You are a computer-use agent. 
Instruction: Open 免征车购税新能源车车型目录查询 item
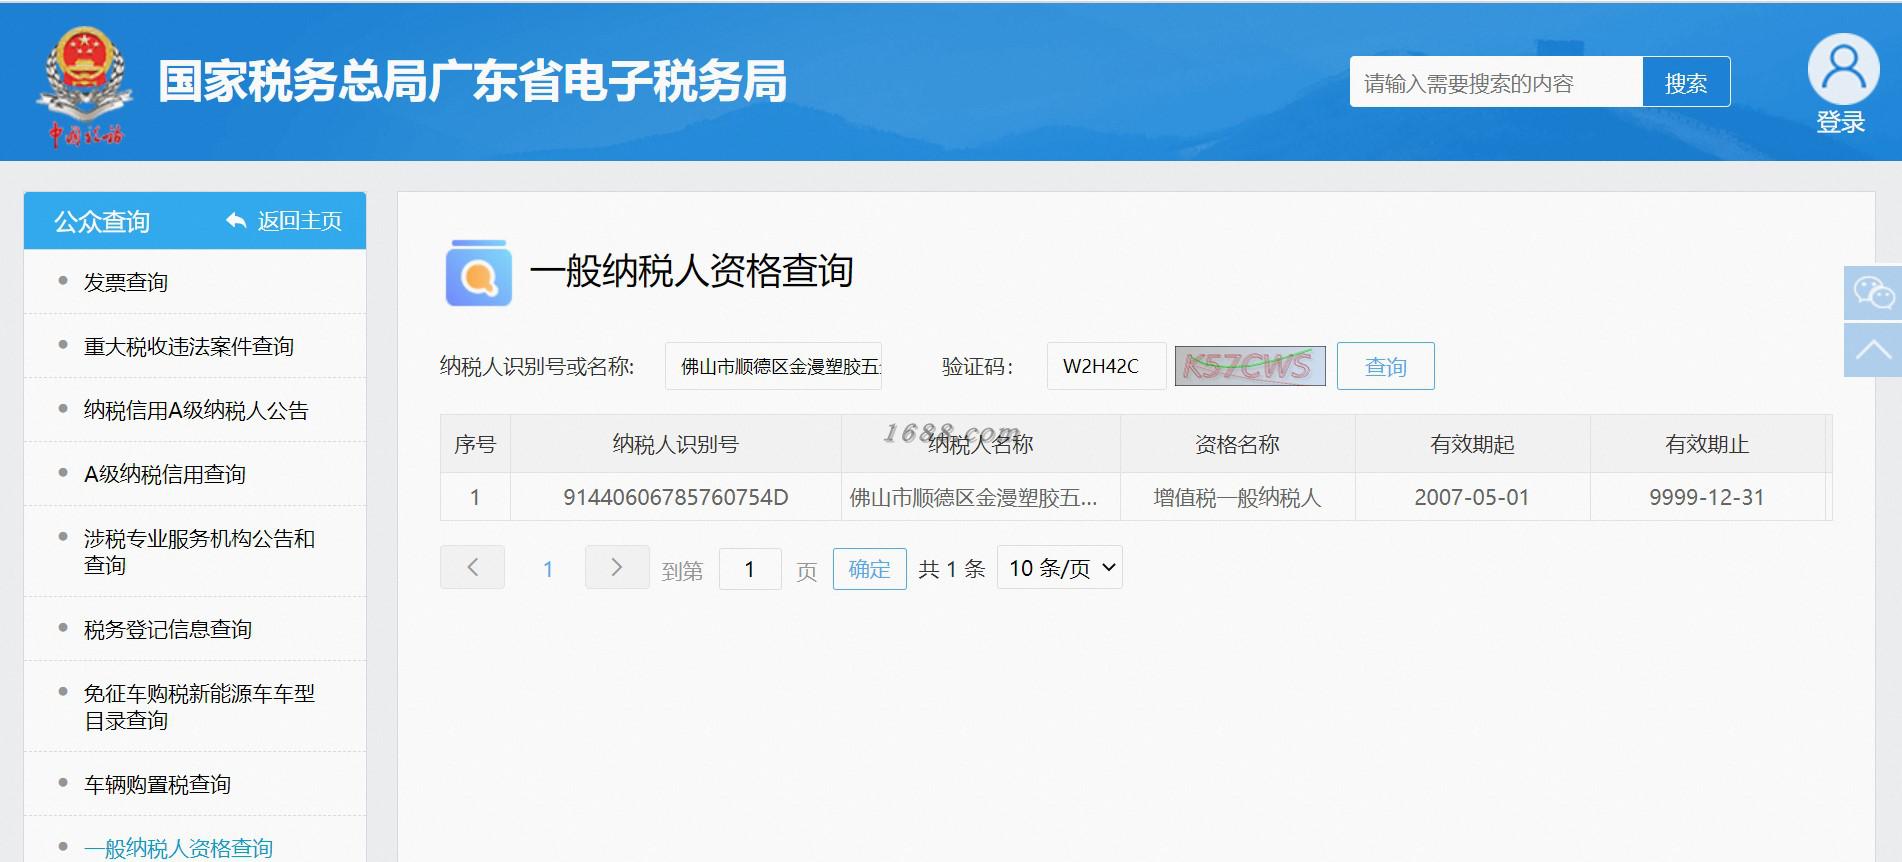(x=199, y=706)
